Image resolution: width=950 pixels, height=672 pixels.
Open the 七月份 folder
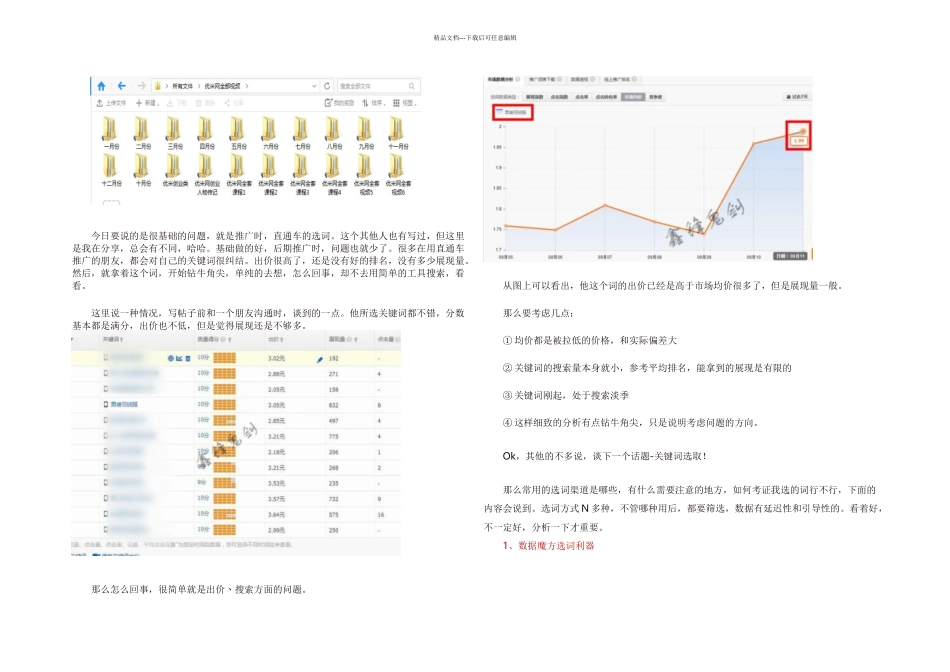click(x=302, y=132)
